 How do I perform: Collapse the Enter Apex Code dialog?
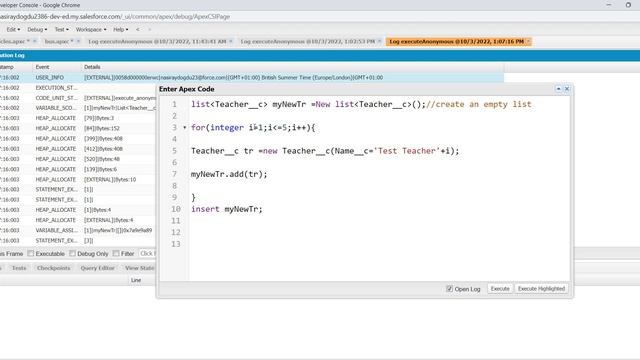558,89
